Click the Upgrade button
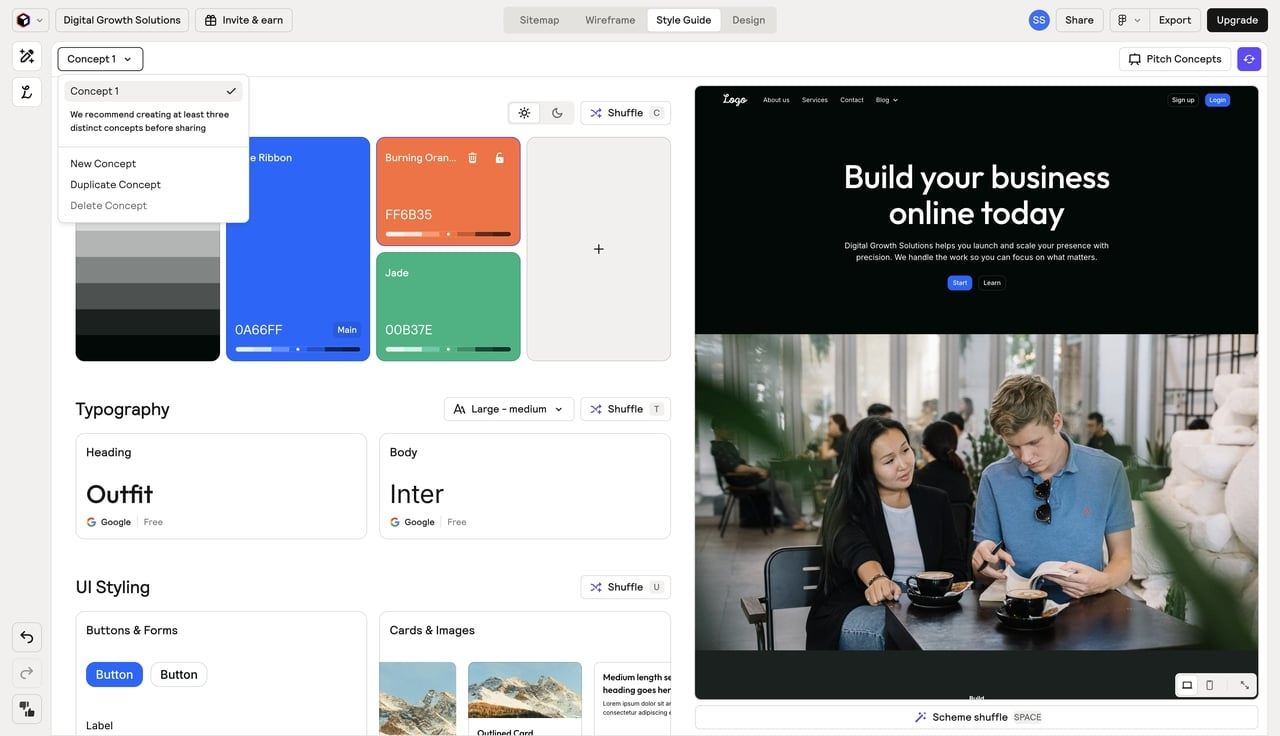Image resolution: width=1280 pixels, height=736 pixels. [1237, 20]
